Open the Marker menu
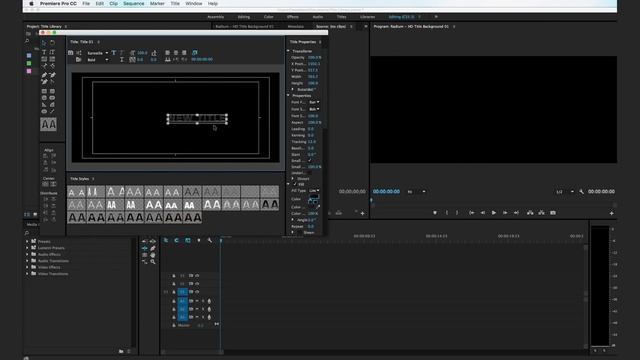This screenshot has height=360, width=640. (157, 4)
